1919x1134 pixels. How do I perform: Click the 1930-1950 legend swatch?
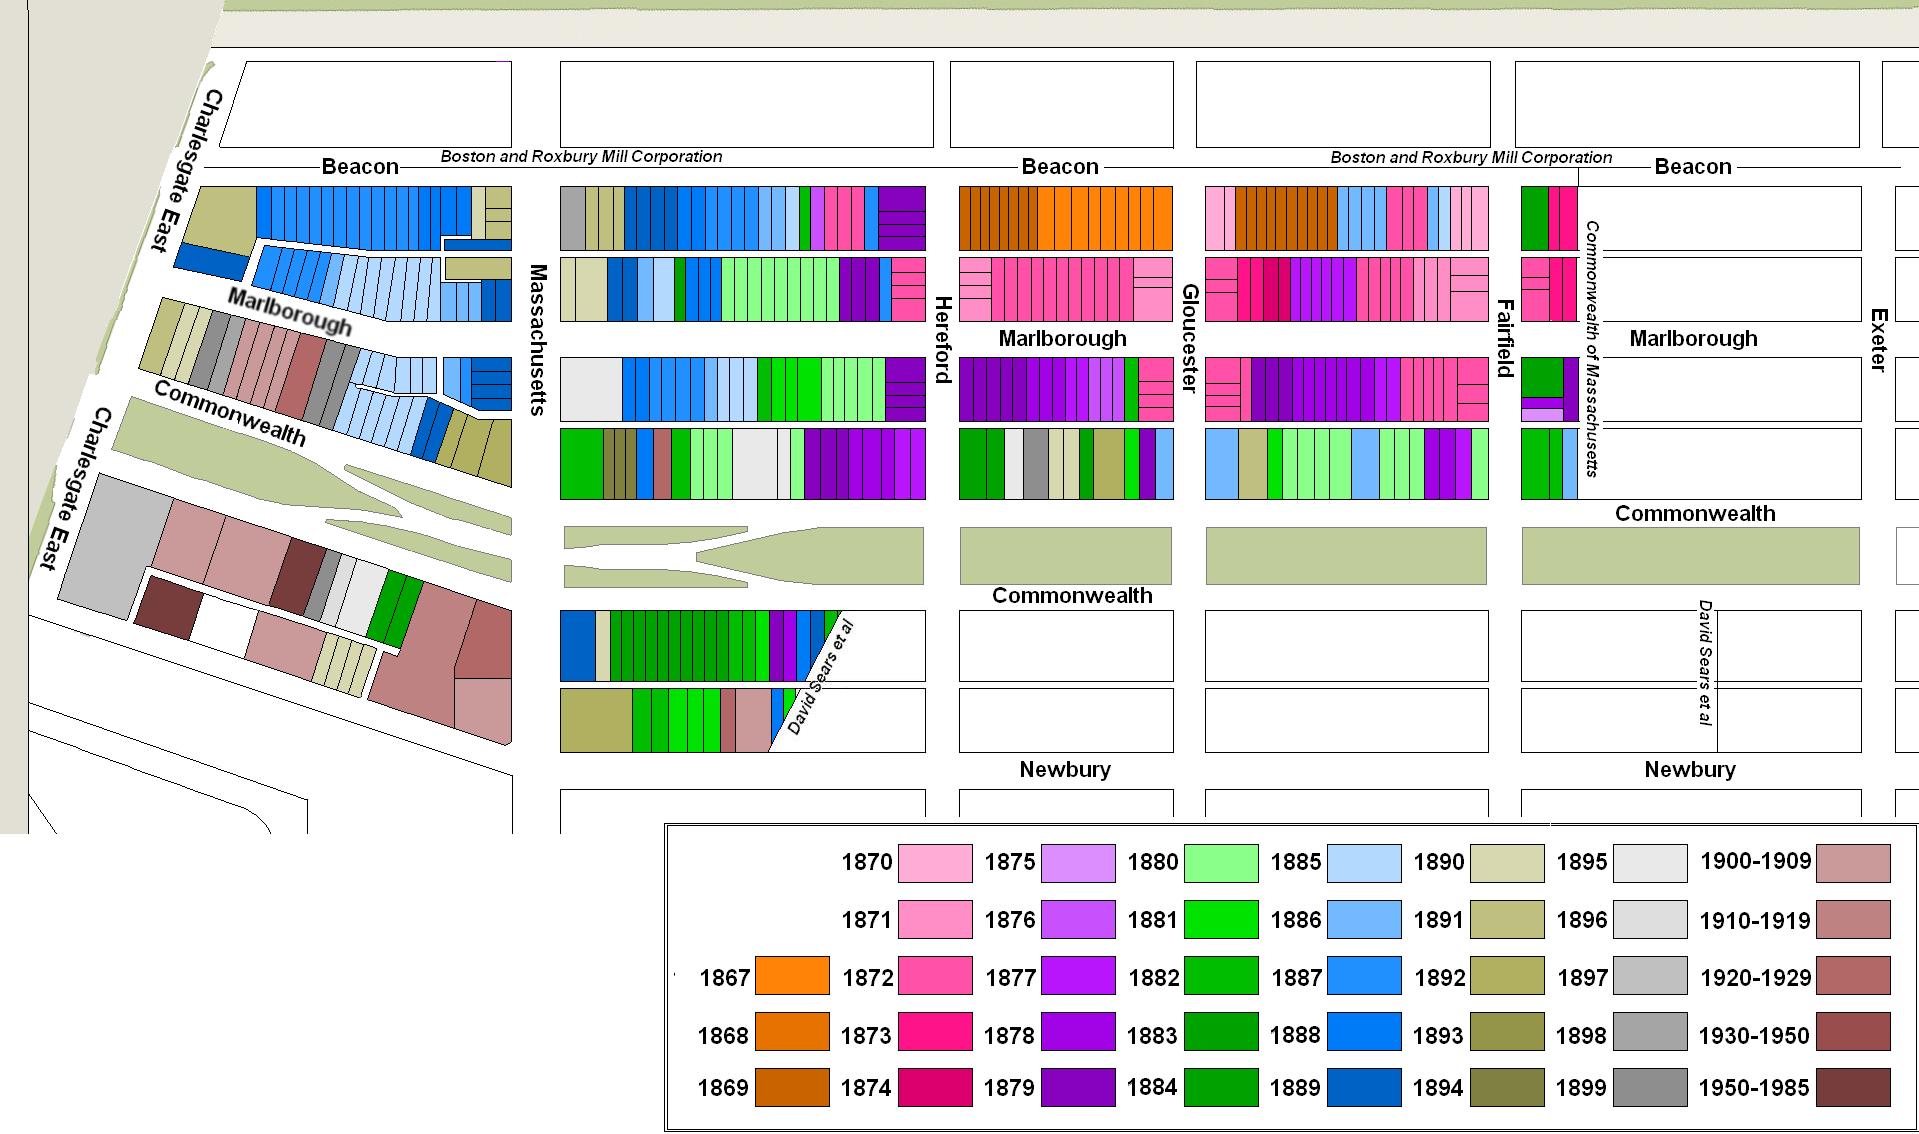(x=1853, y=1032)
